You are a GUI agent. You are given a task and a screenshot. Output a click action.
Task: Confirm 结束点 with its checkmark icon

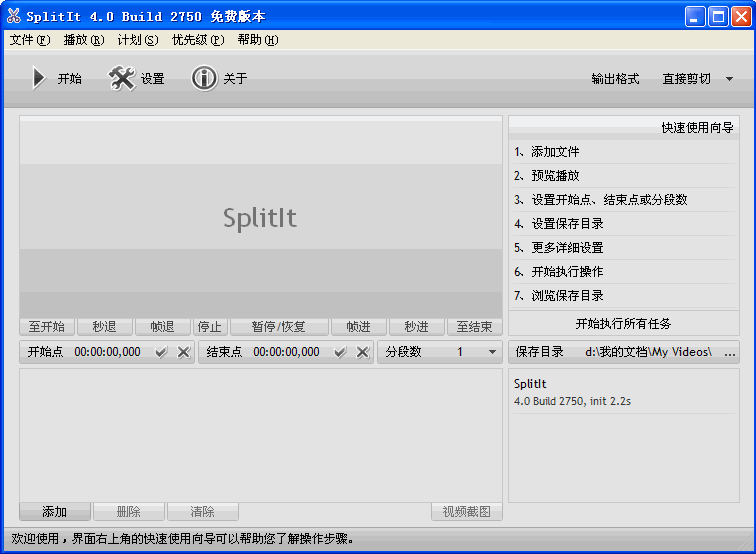coord(340,352)
